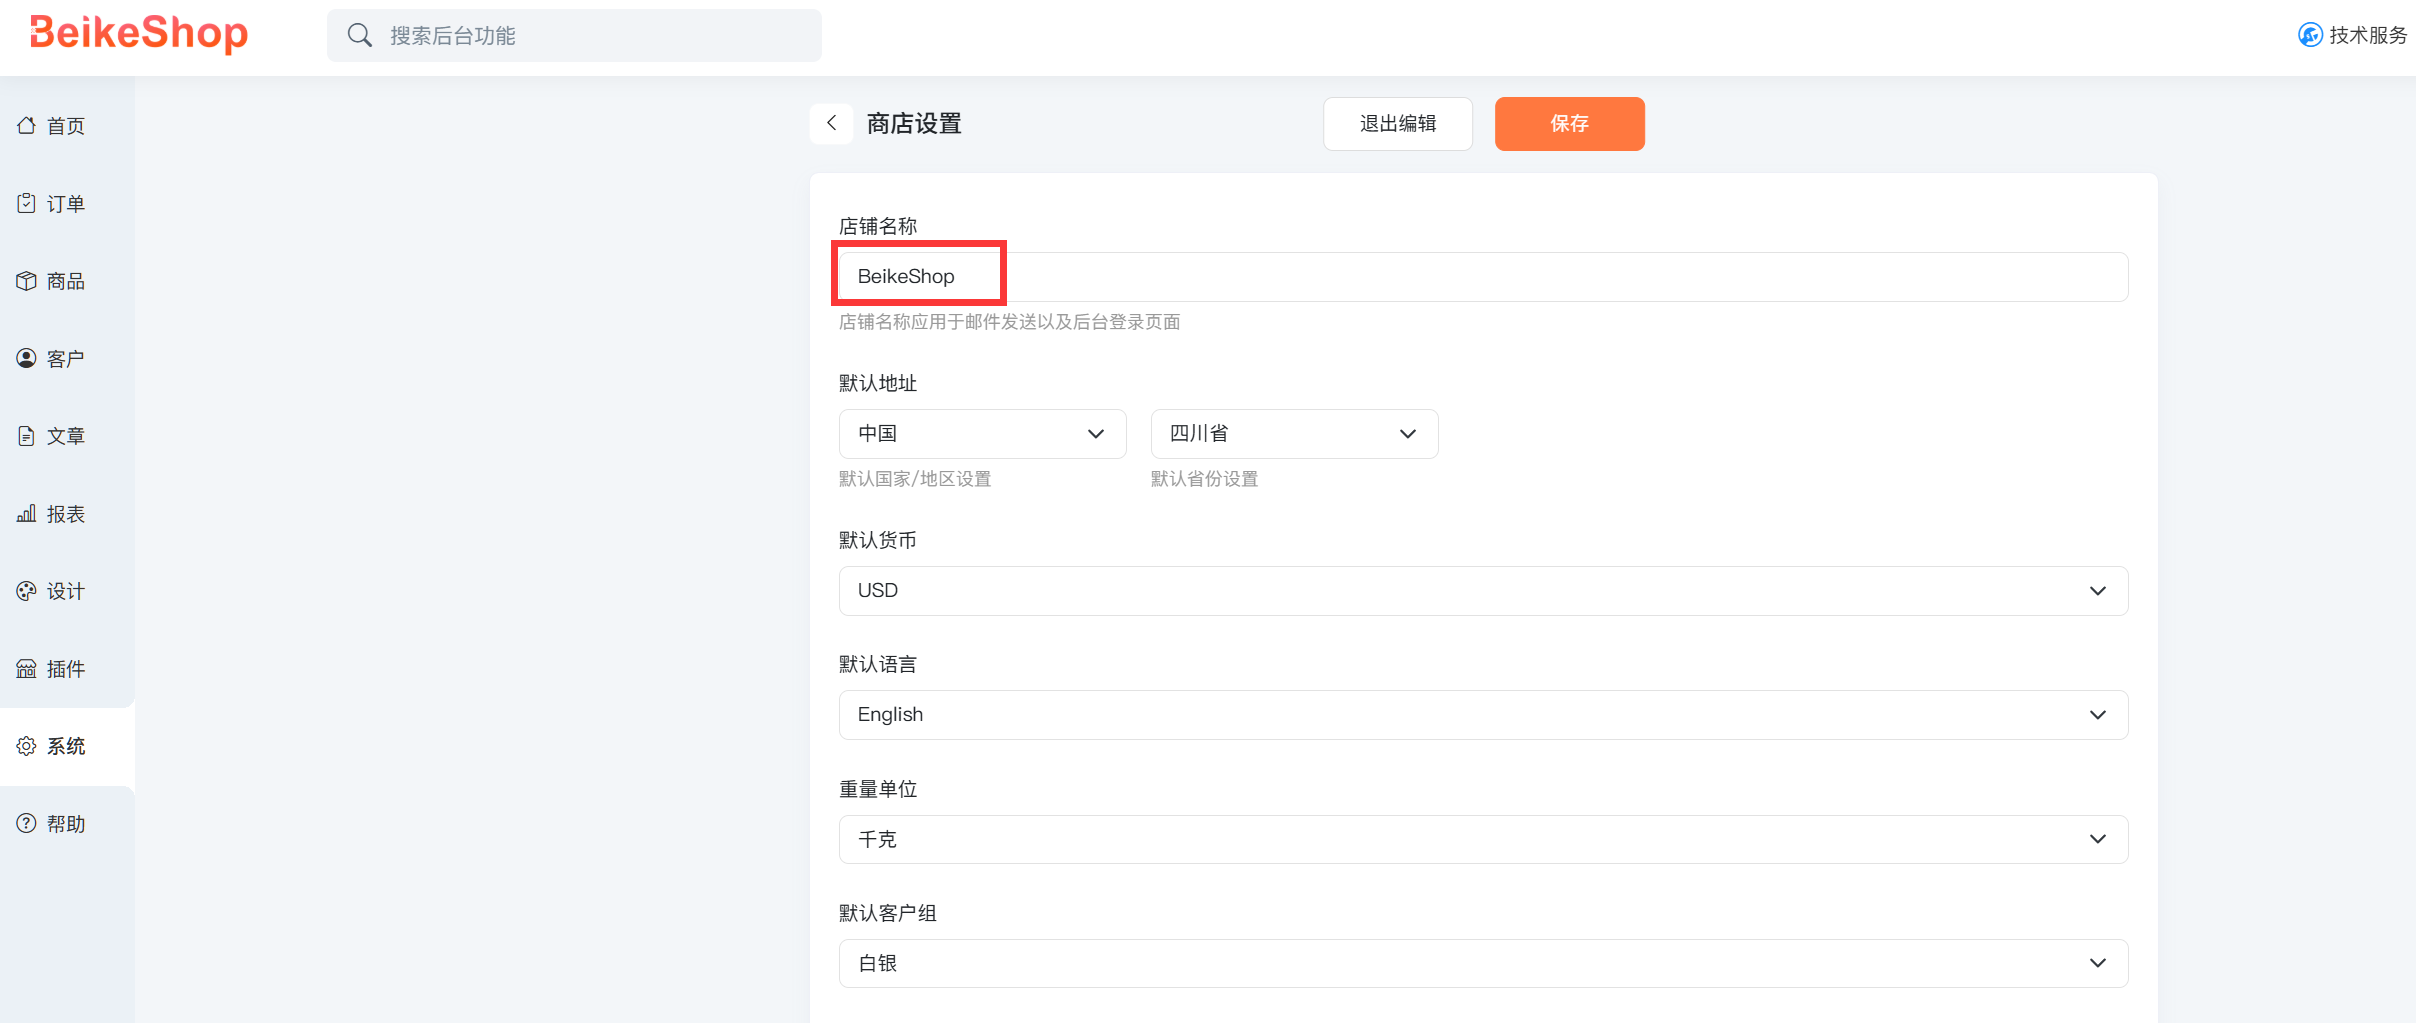The width and height of the screenshot is (2416, 1023).
Task: Open the province dropdown showing 四川省
Action: [x=1294, y=434]
